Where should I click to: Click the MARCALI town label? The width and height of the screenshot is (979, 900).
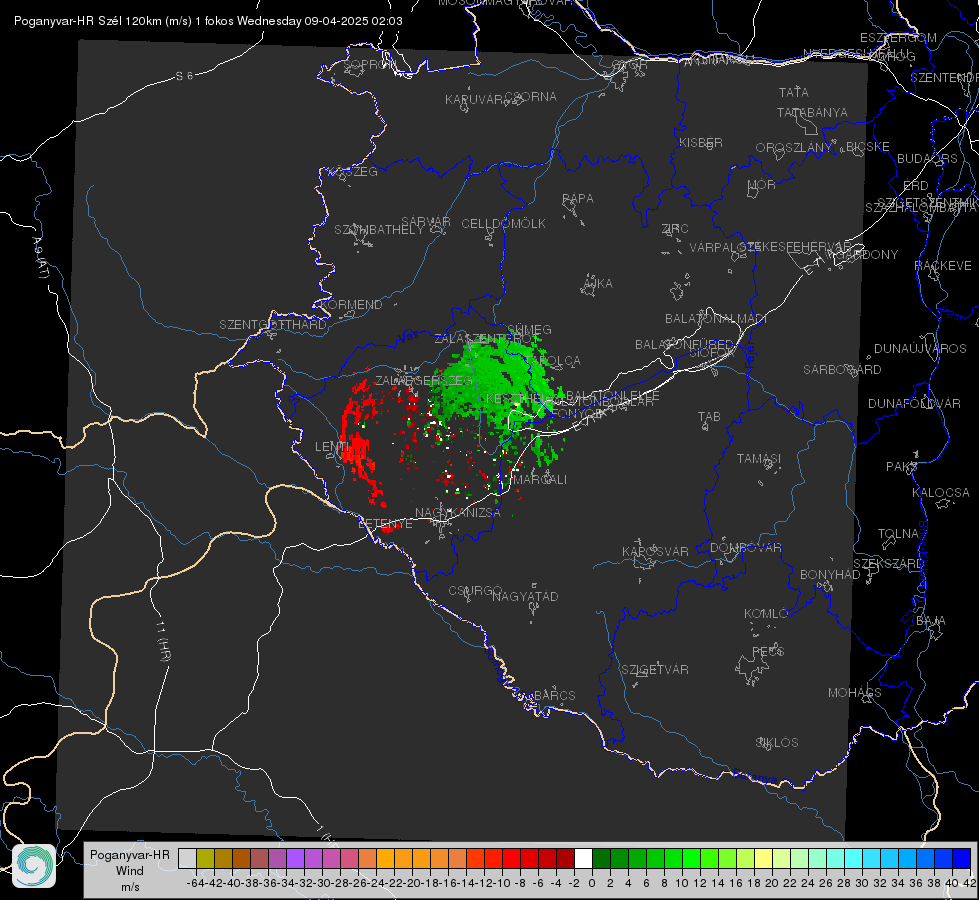click(539, 480)
